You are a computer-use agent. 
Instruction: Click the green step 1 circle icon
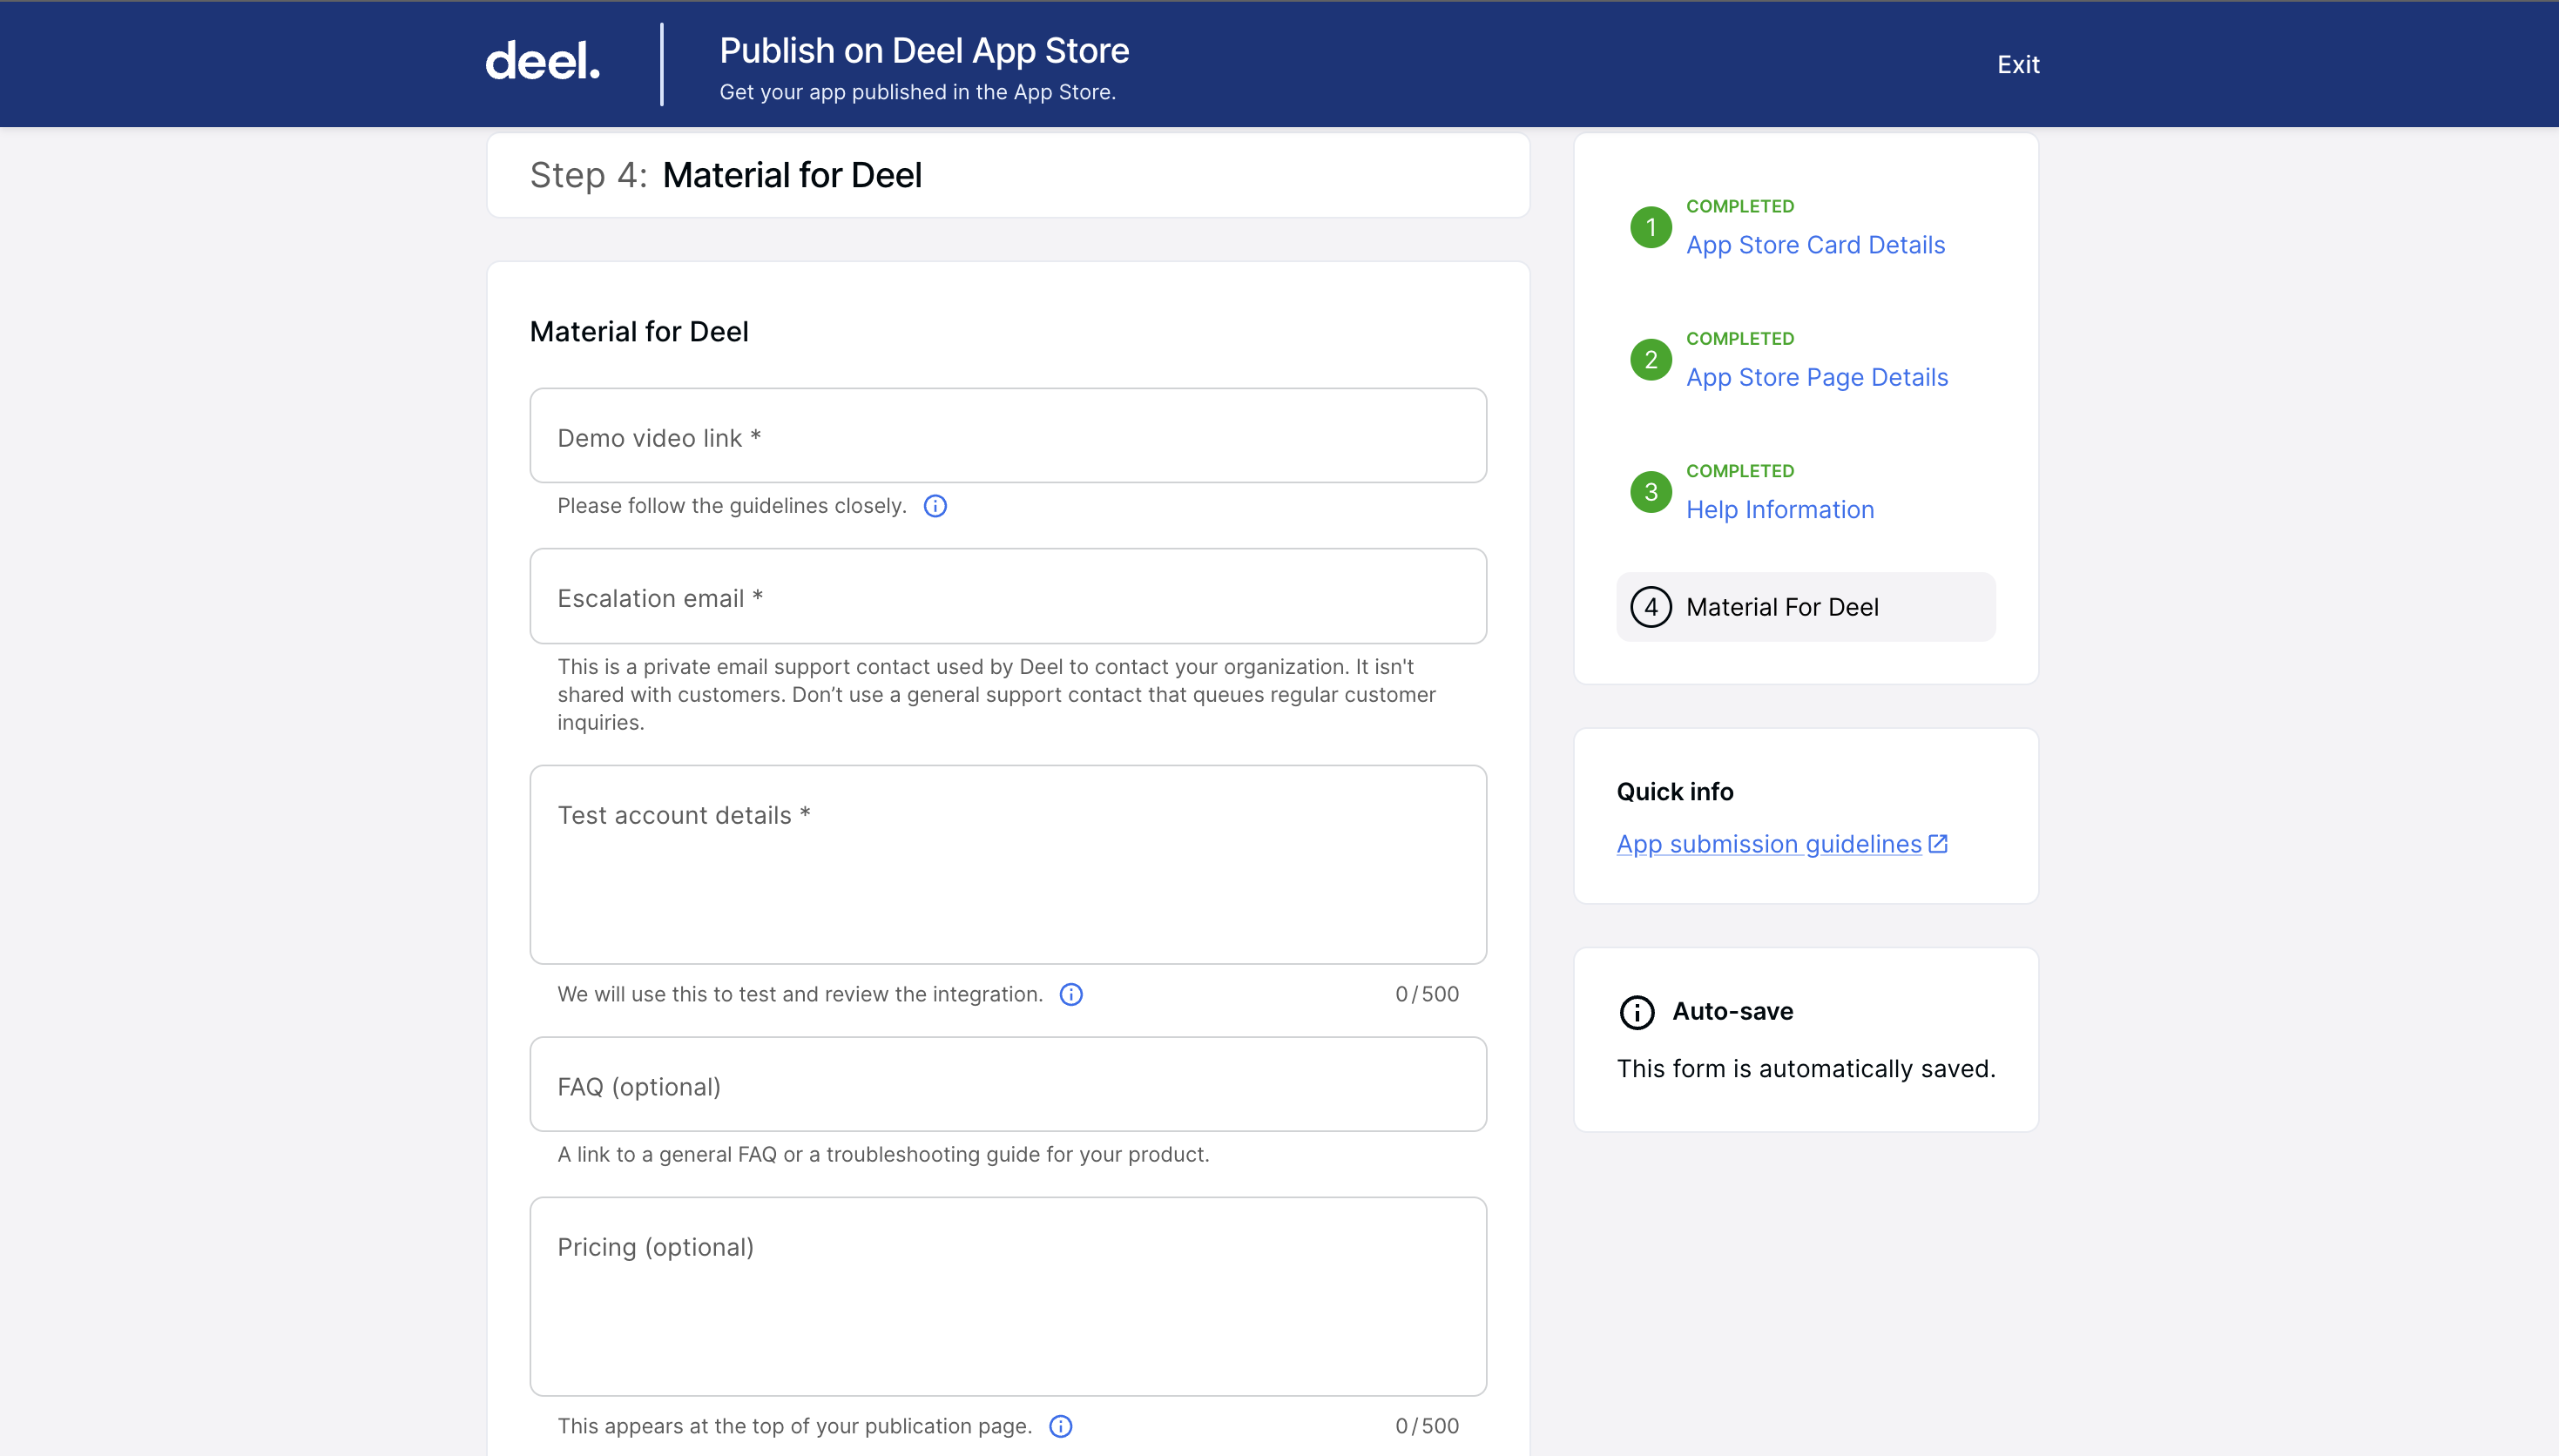1651,227
